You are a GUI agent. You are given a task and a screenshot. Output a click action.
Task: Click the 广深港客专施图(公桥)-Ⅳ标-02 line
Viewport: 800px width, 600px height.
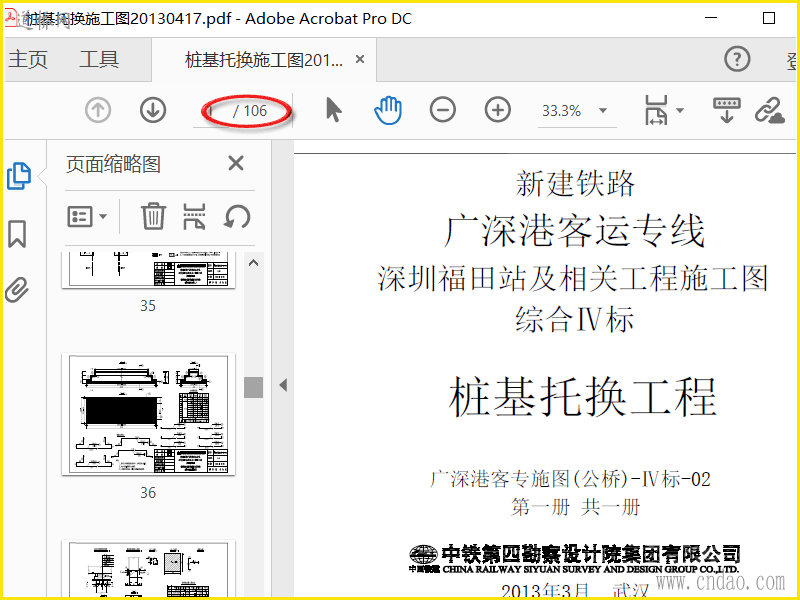[570, 479]
